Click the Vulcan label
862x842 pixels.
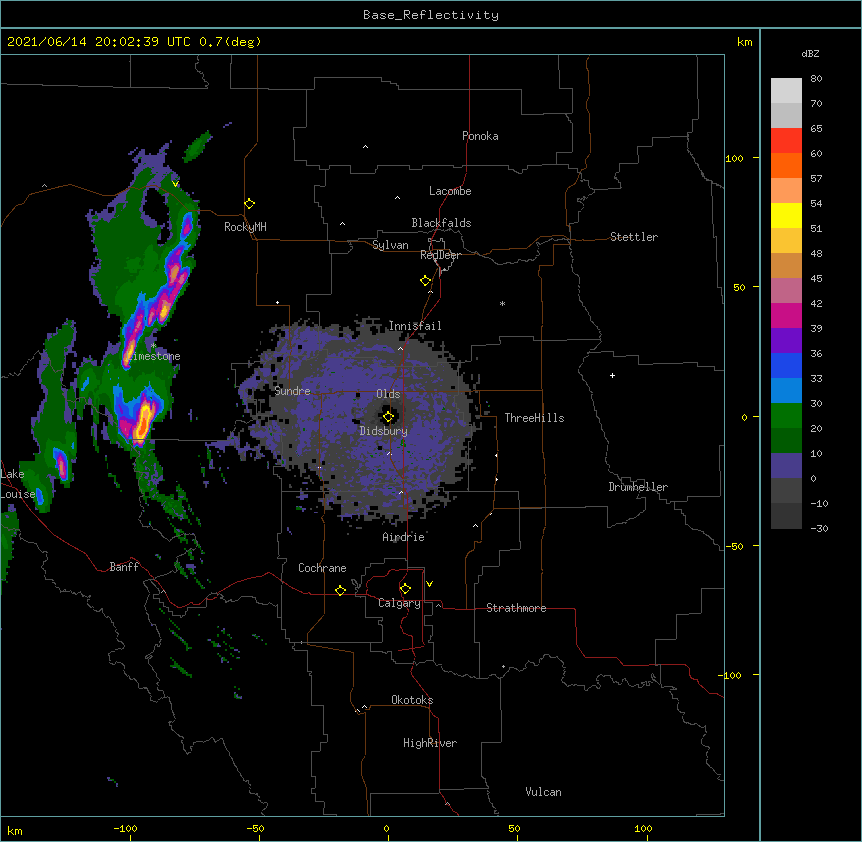point(543,792)
